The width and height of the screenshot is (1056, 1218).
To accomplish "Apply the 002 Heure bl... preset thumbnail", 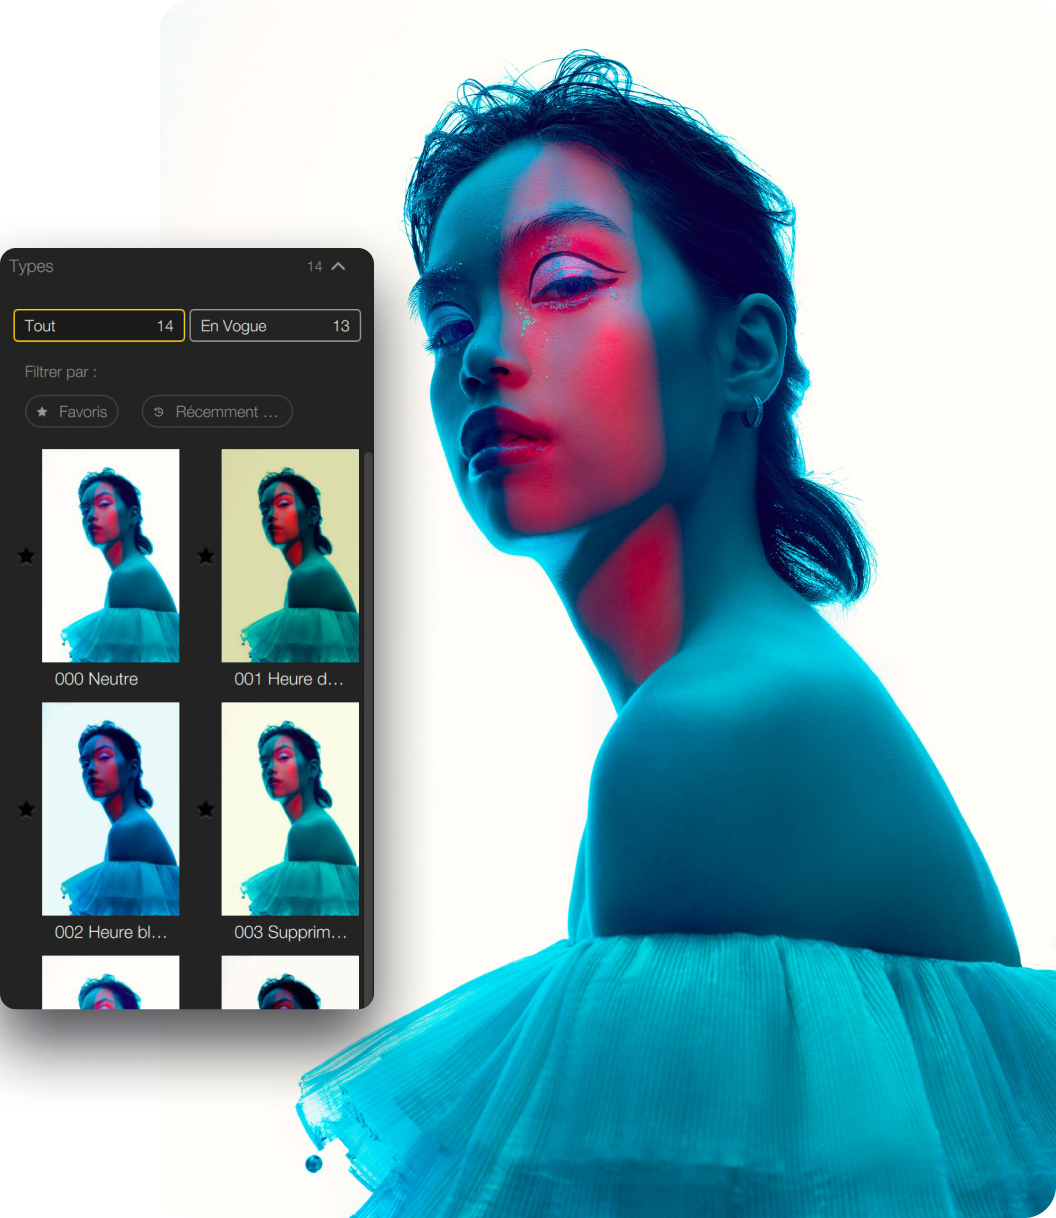I will click(x=111, y=809).
